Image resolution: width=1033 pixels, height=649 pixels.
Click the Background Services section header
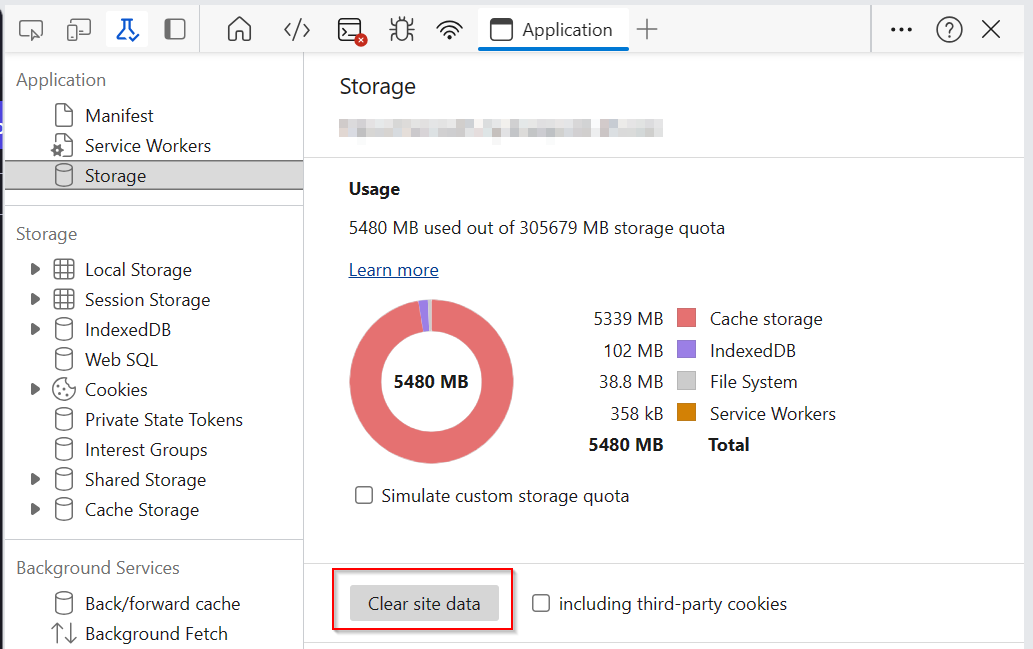tap(98, 568)
